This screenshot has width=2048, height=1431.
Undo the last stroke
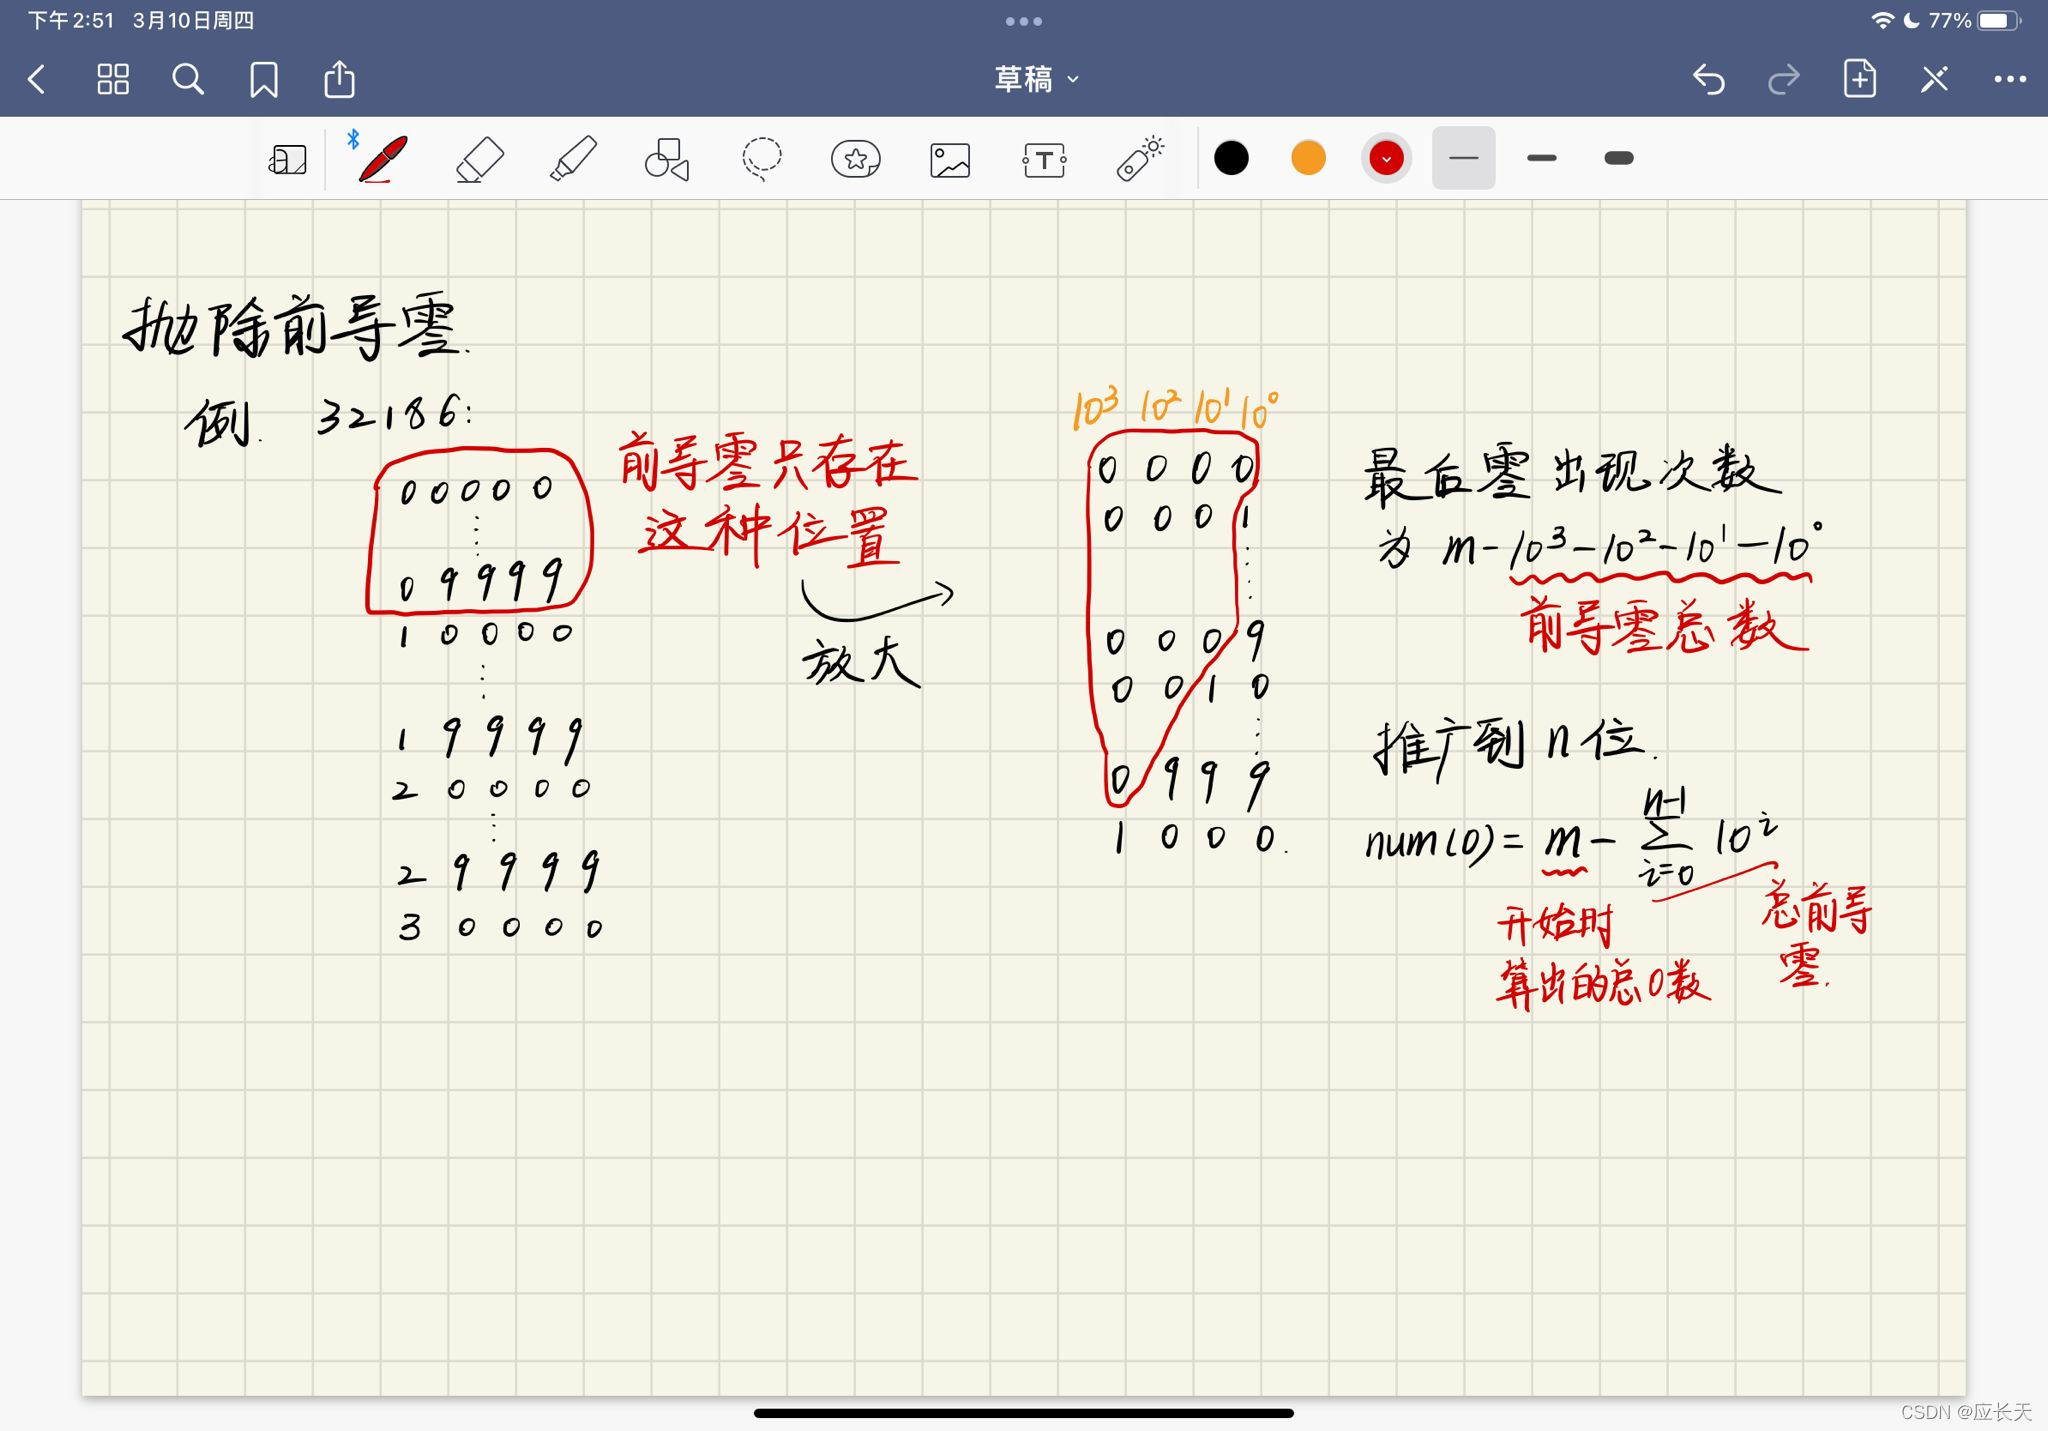[1708, 79]
